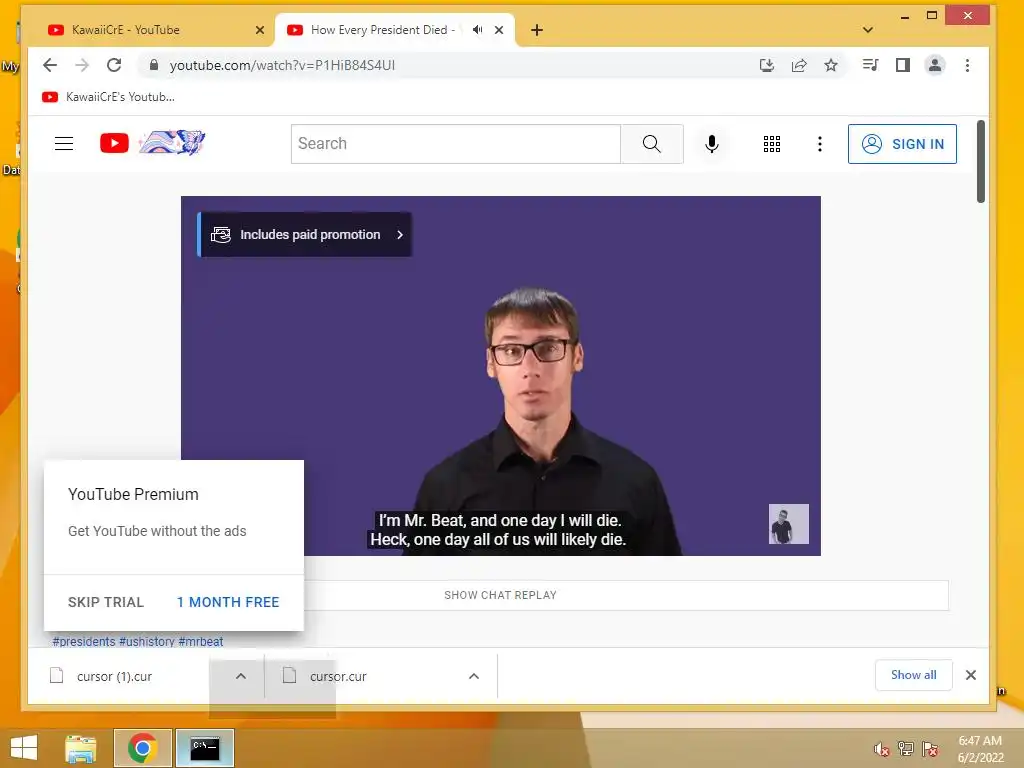
Task: Click the address bar URL
Action: coord(282,65)
